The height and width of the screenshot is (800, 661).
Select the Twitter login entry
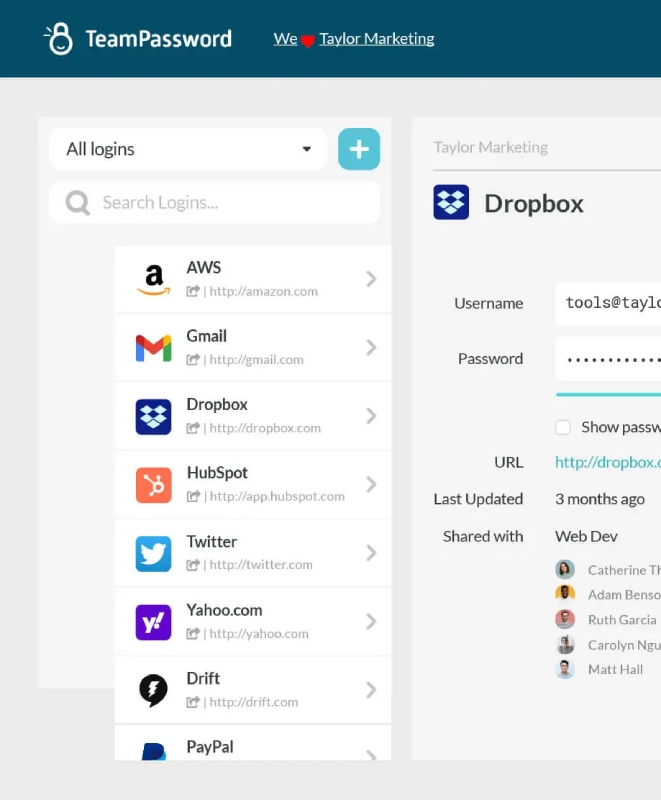tap(252, 553)
